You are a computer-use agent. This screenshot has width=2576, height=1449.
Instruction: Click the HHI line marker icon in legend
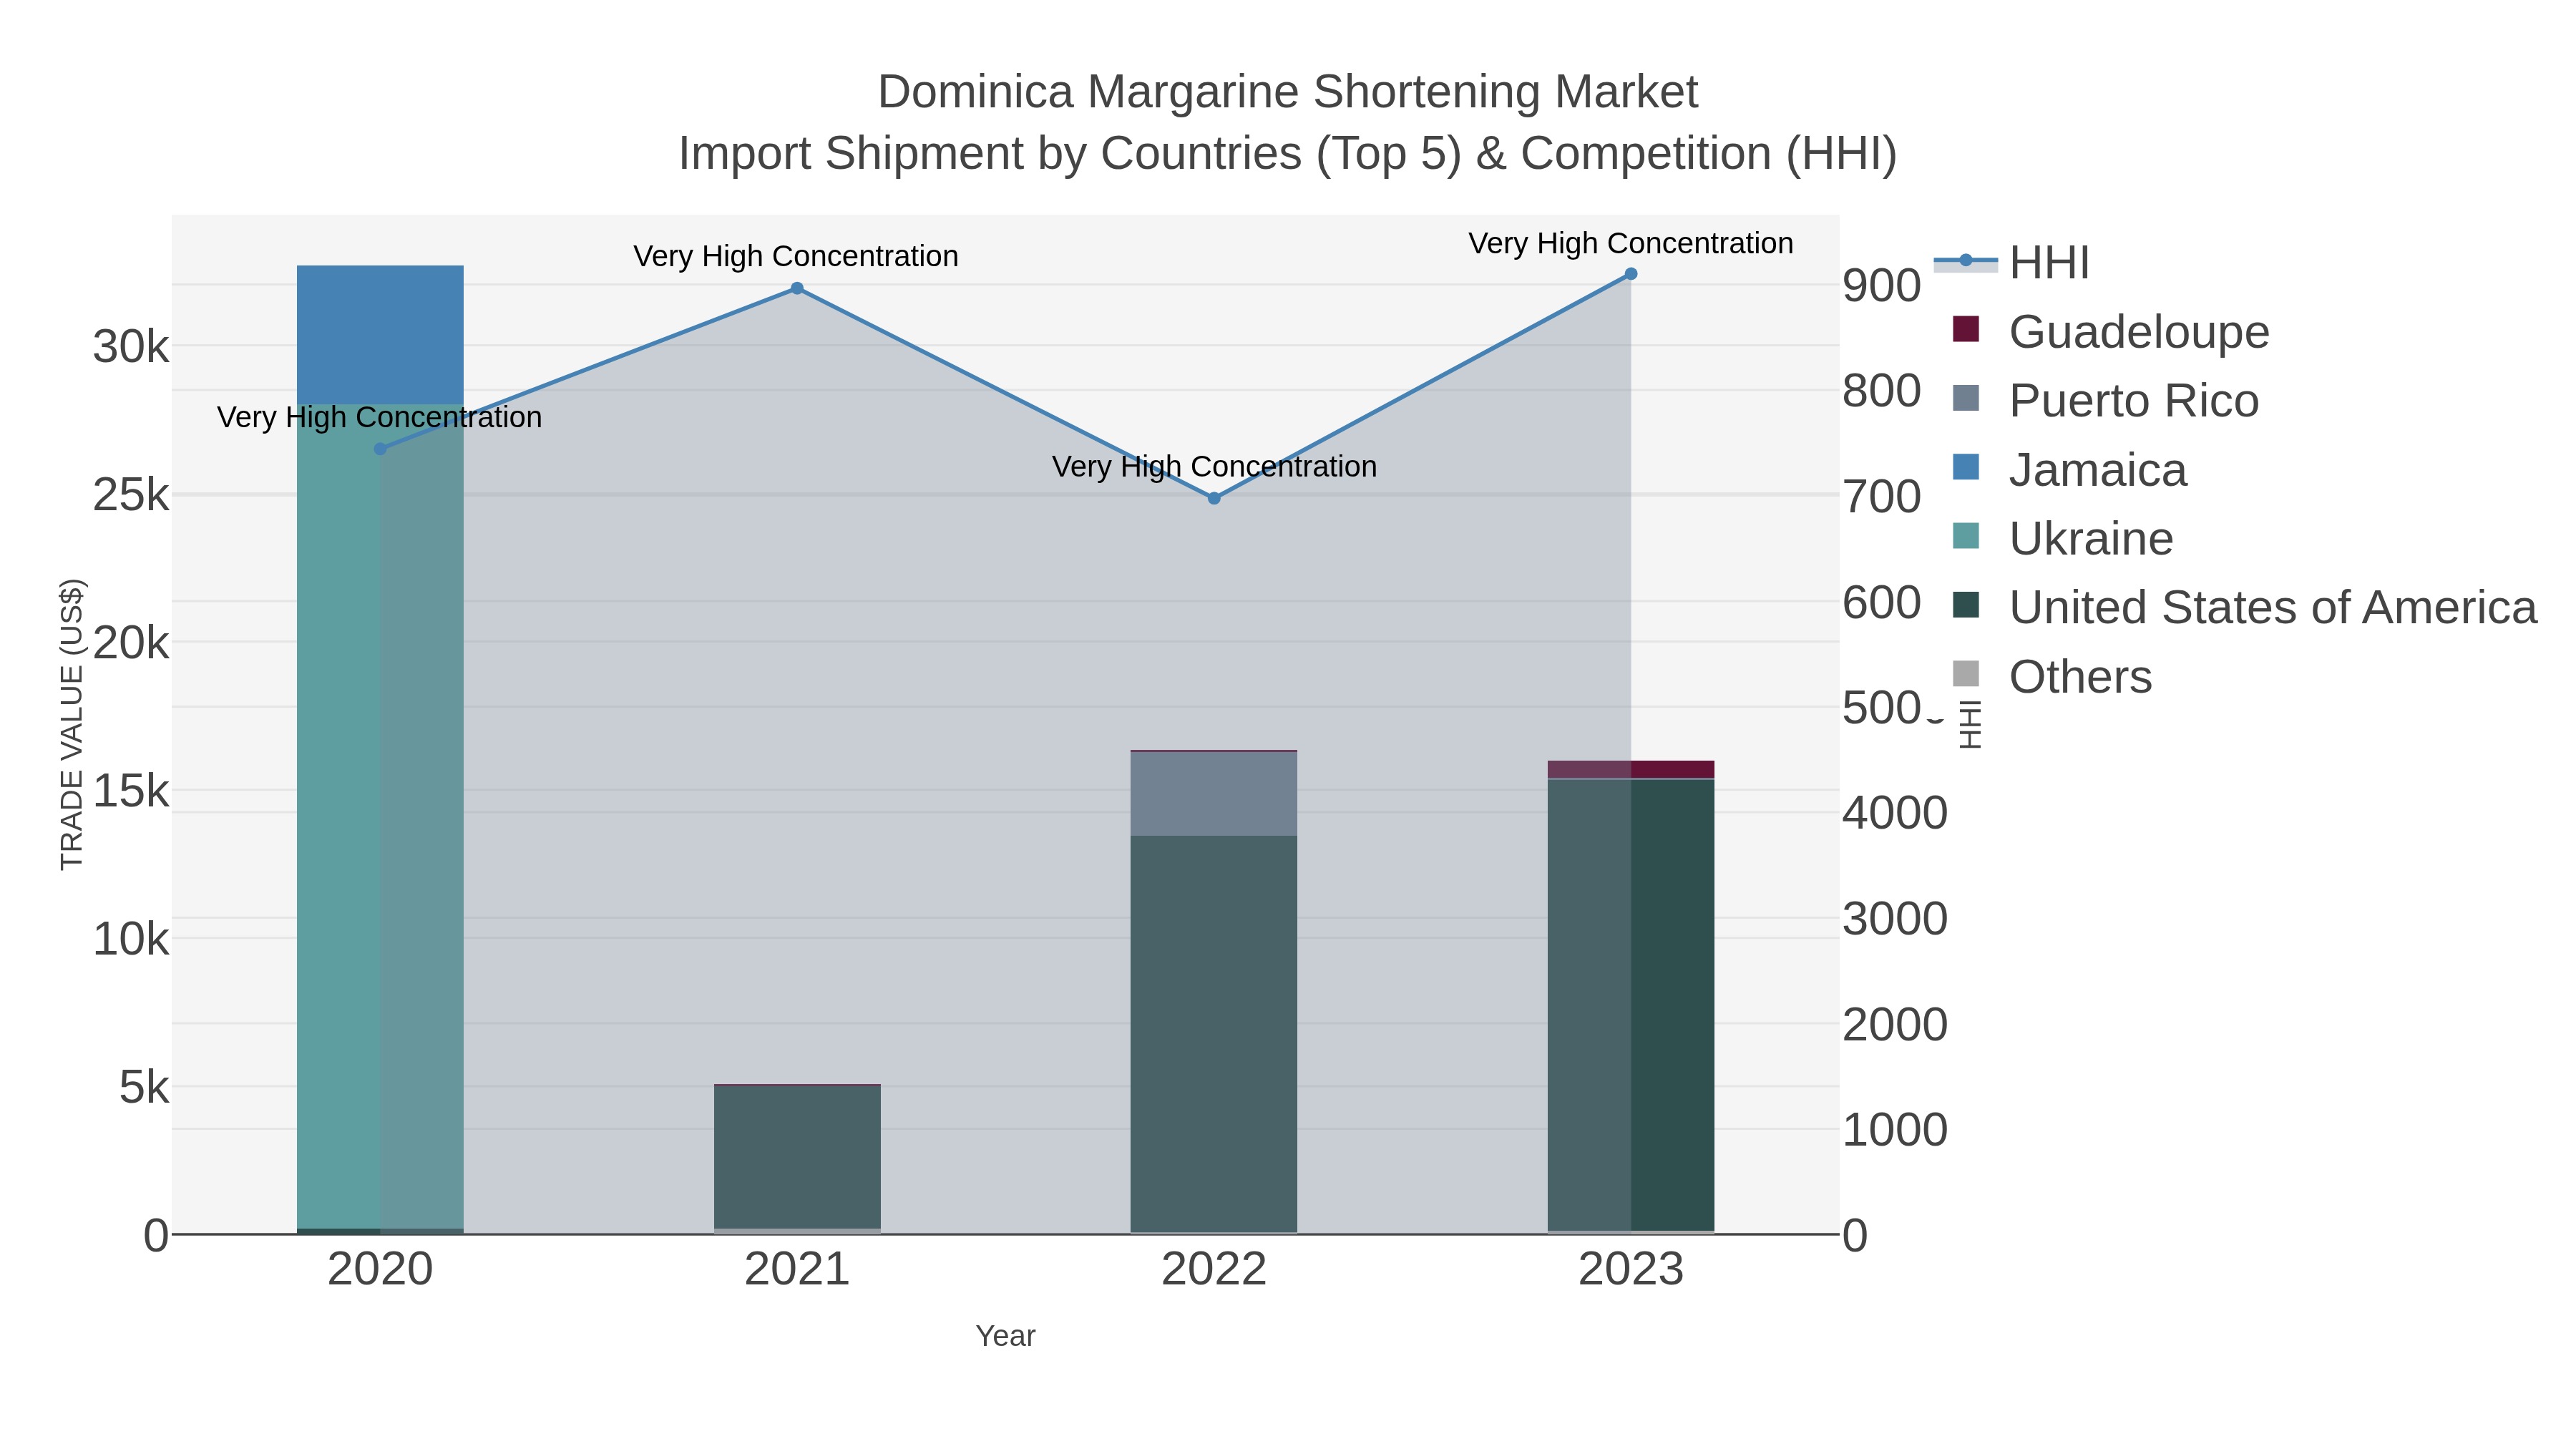1966,261
